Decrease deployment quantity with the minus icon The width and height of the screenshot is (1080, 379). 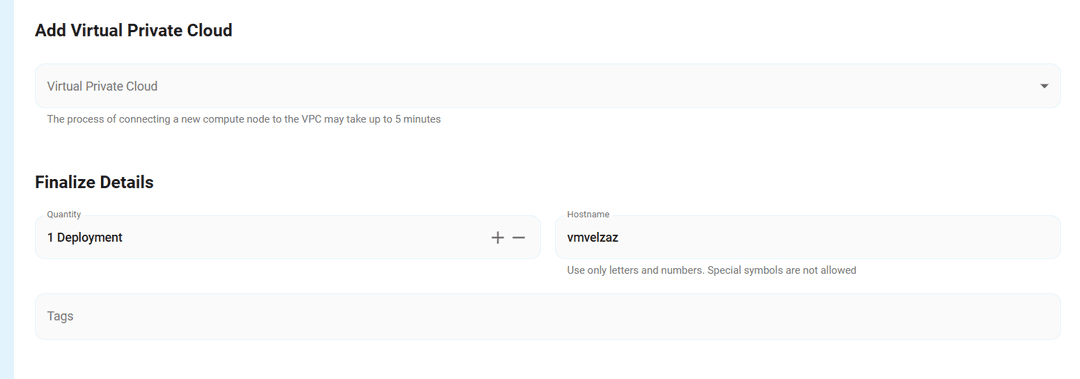pyautogui.click(x=519, y=238)
